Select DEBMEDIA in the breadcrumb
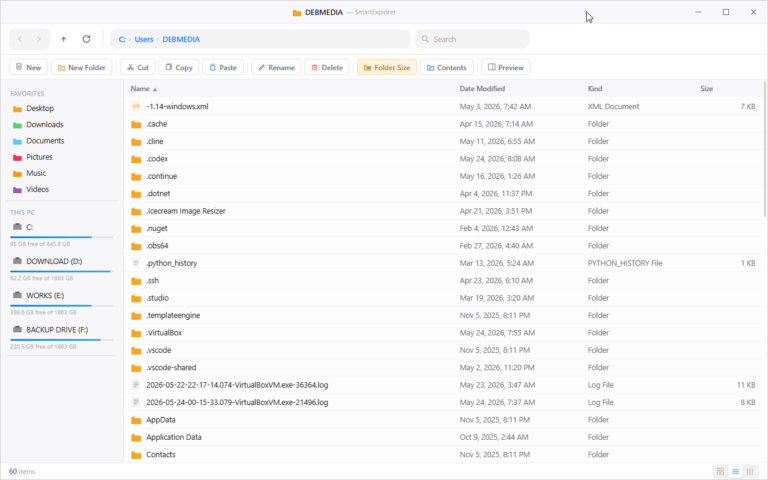This screenshot has height=480, width=768. 181,39
